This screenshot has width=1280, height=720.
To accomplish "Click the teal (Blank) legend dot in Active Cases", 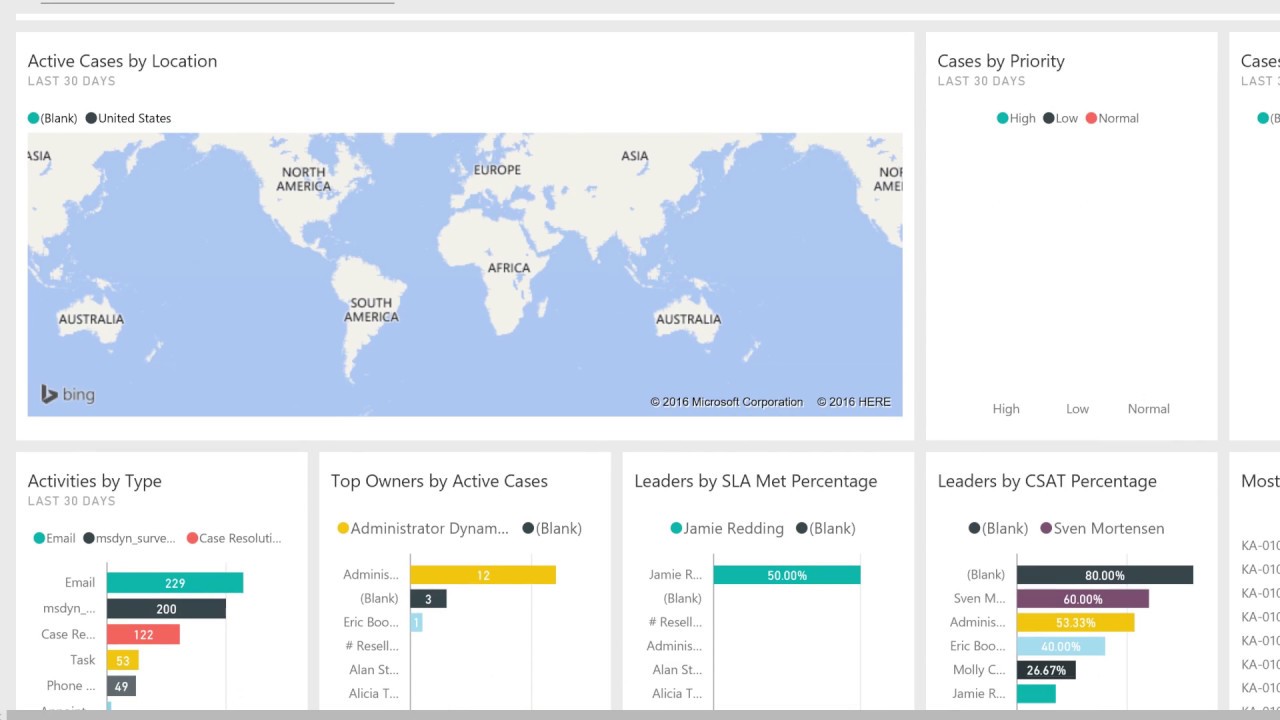I will point(34,118).
